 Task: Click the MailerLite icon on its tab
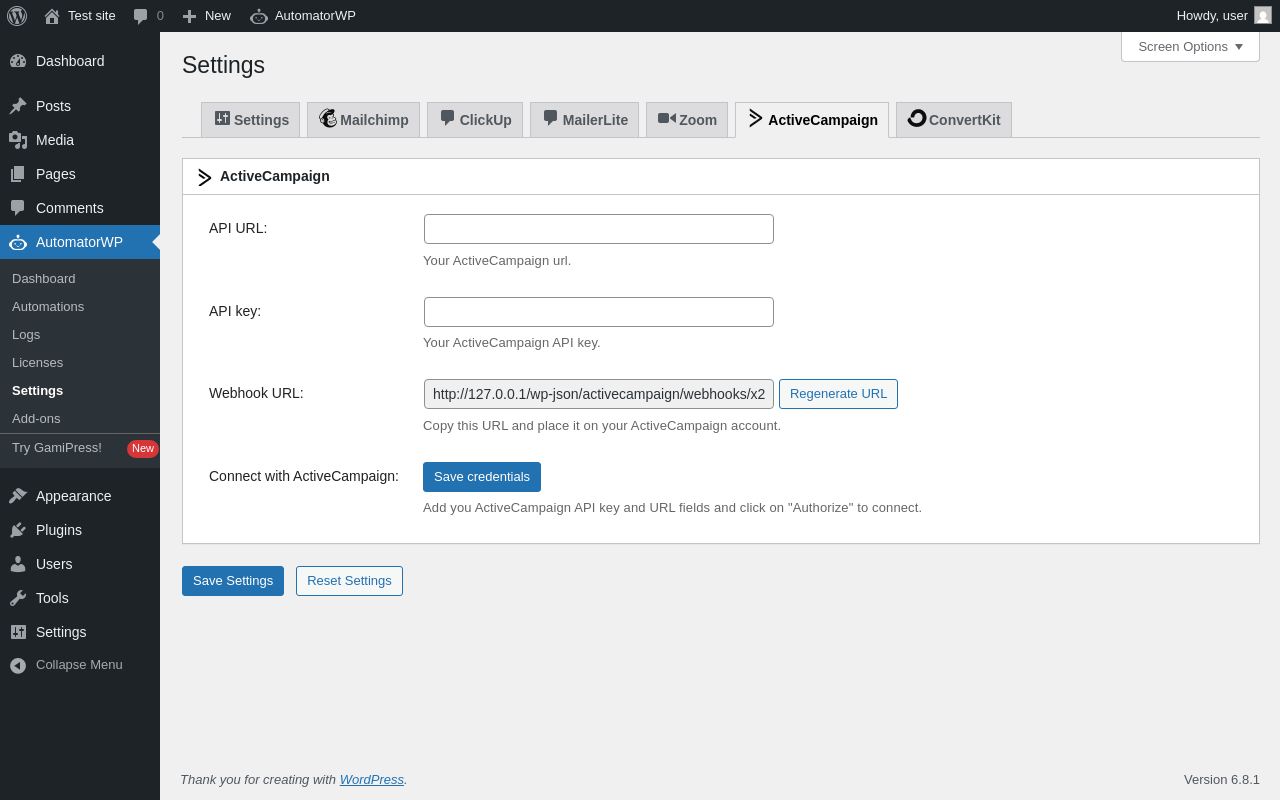pos(550,118)
